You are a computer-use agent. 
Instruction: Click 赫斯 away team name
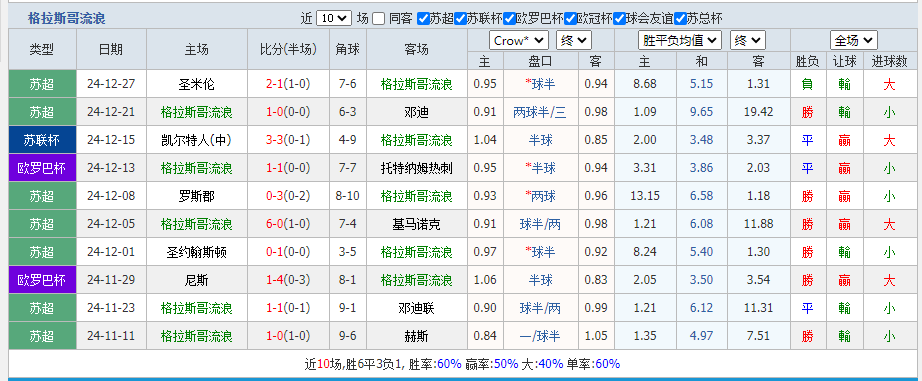(x=416, y=336)
